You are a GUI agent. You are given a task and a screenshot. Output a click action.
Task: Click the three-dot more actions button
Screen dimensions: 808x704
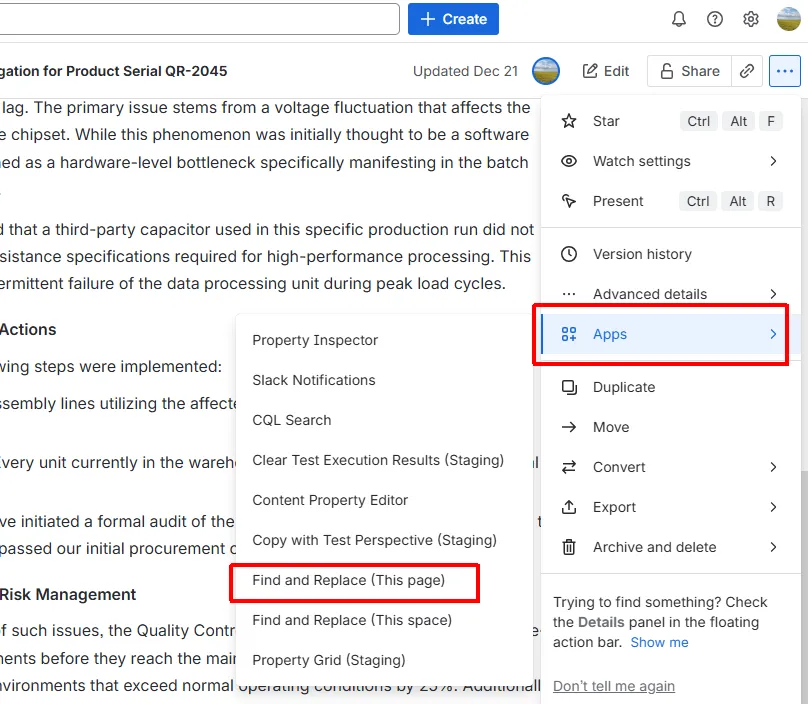(x=785, y=71)
